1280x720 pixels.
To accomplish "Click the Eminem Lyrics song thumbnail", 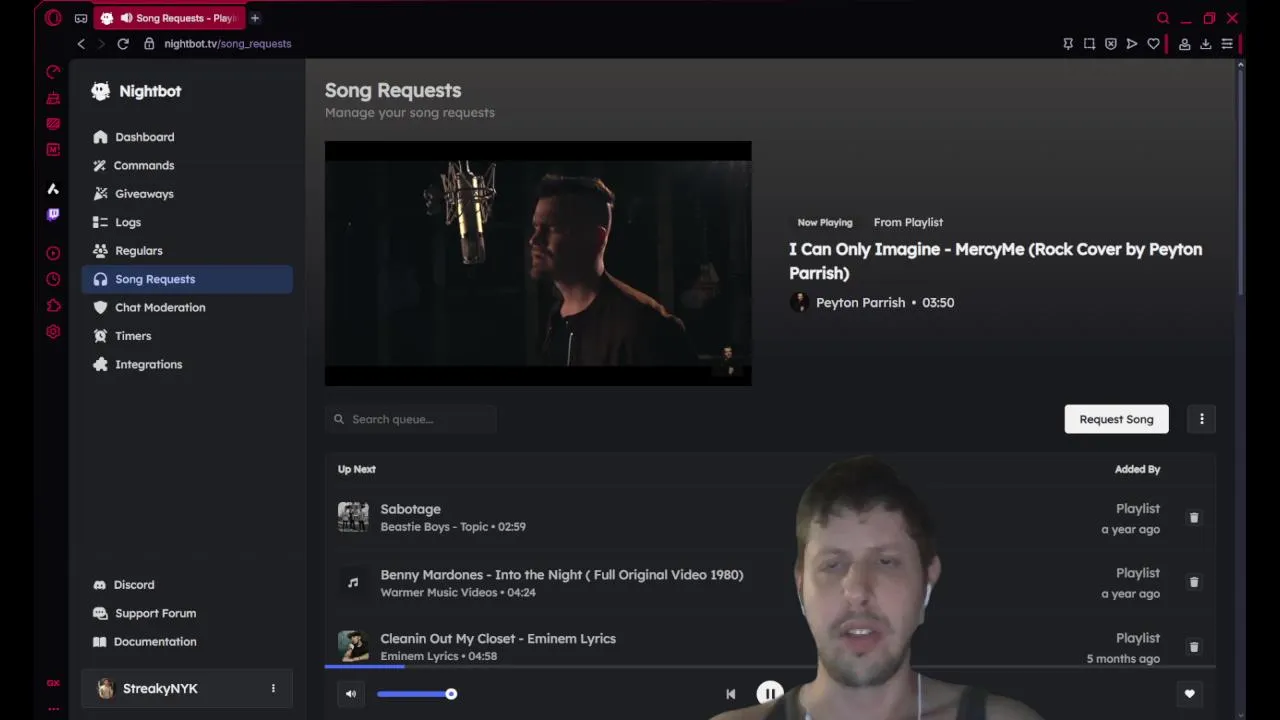I will (x=353, y=646).
